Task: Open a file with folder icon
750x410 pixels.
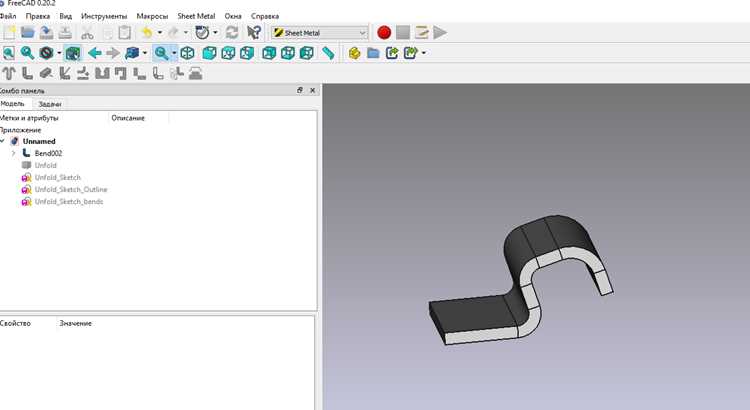Action: point(28,33)
